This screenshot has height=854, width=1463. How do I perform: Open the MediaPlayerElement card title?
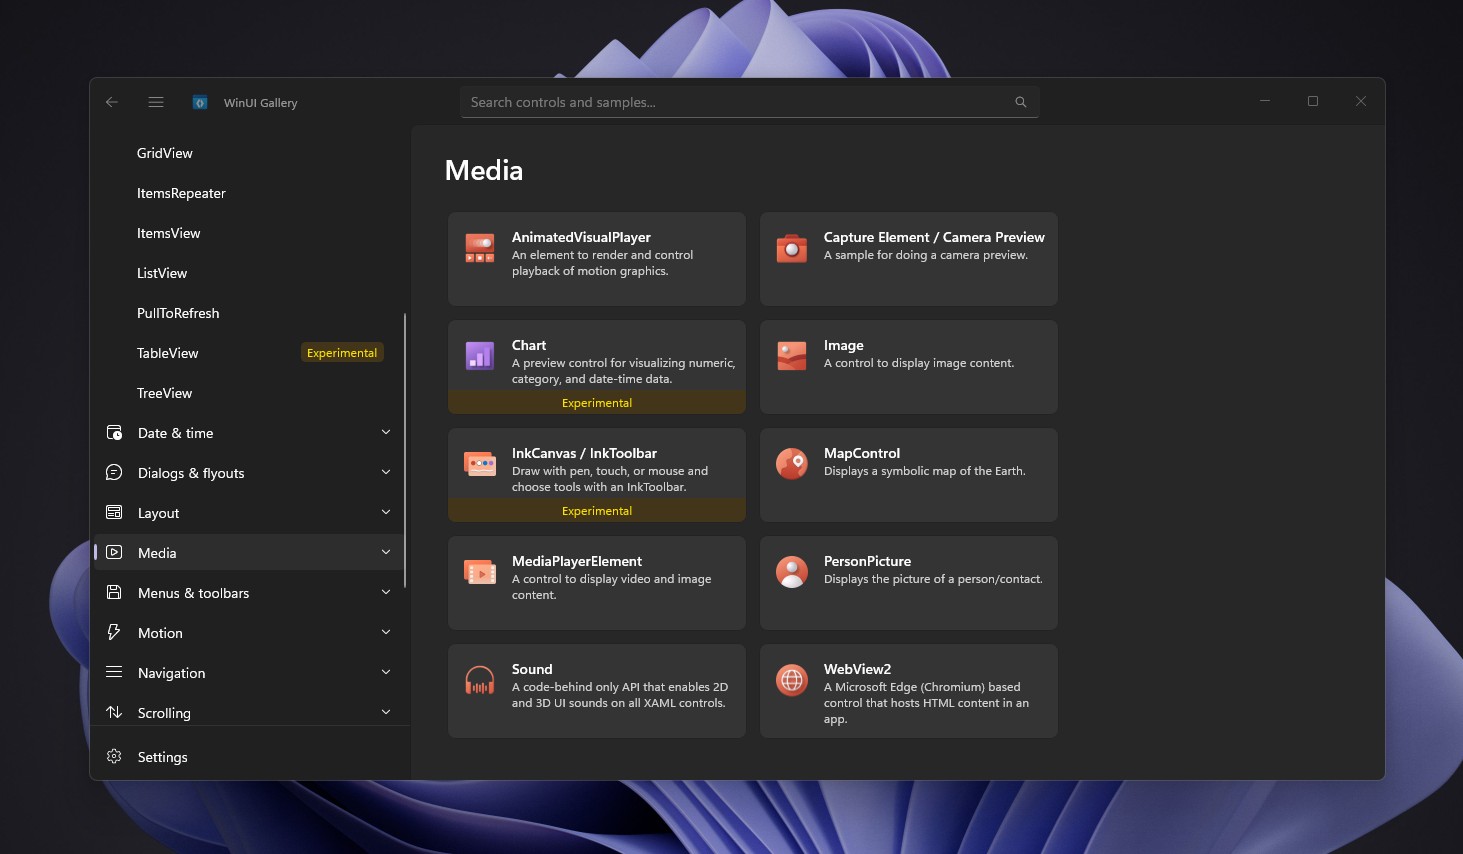[x=577, y=561]
